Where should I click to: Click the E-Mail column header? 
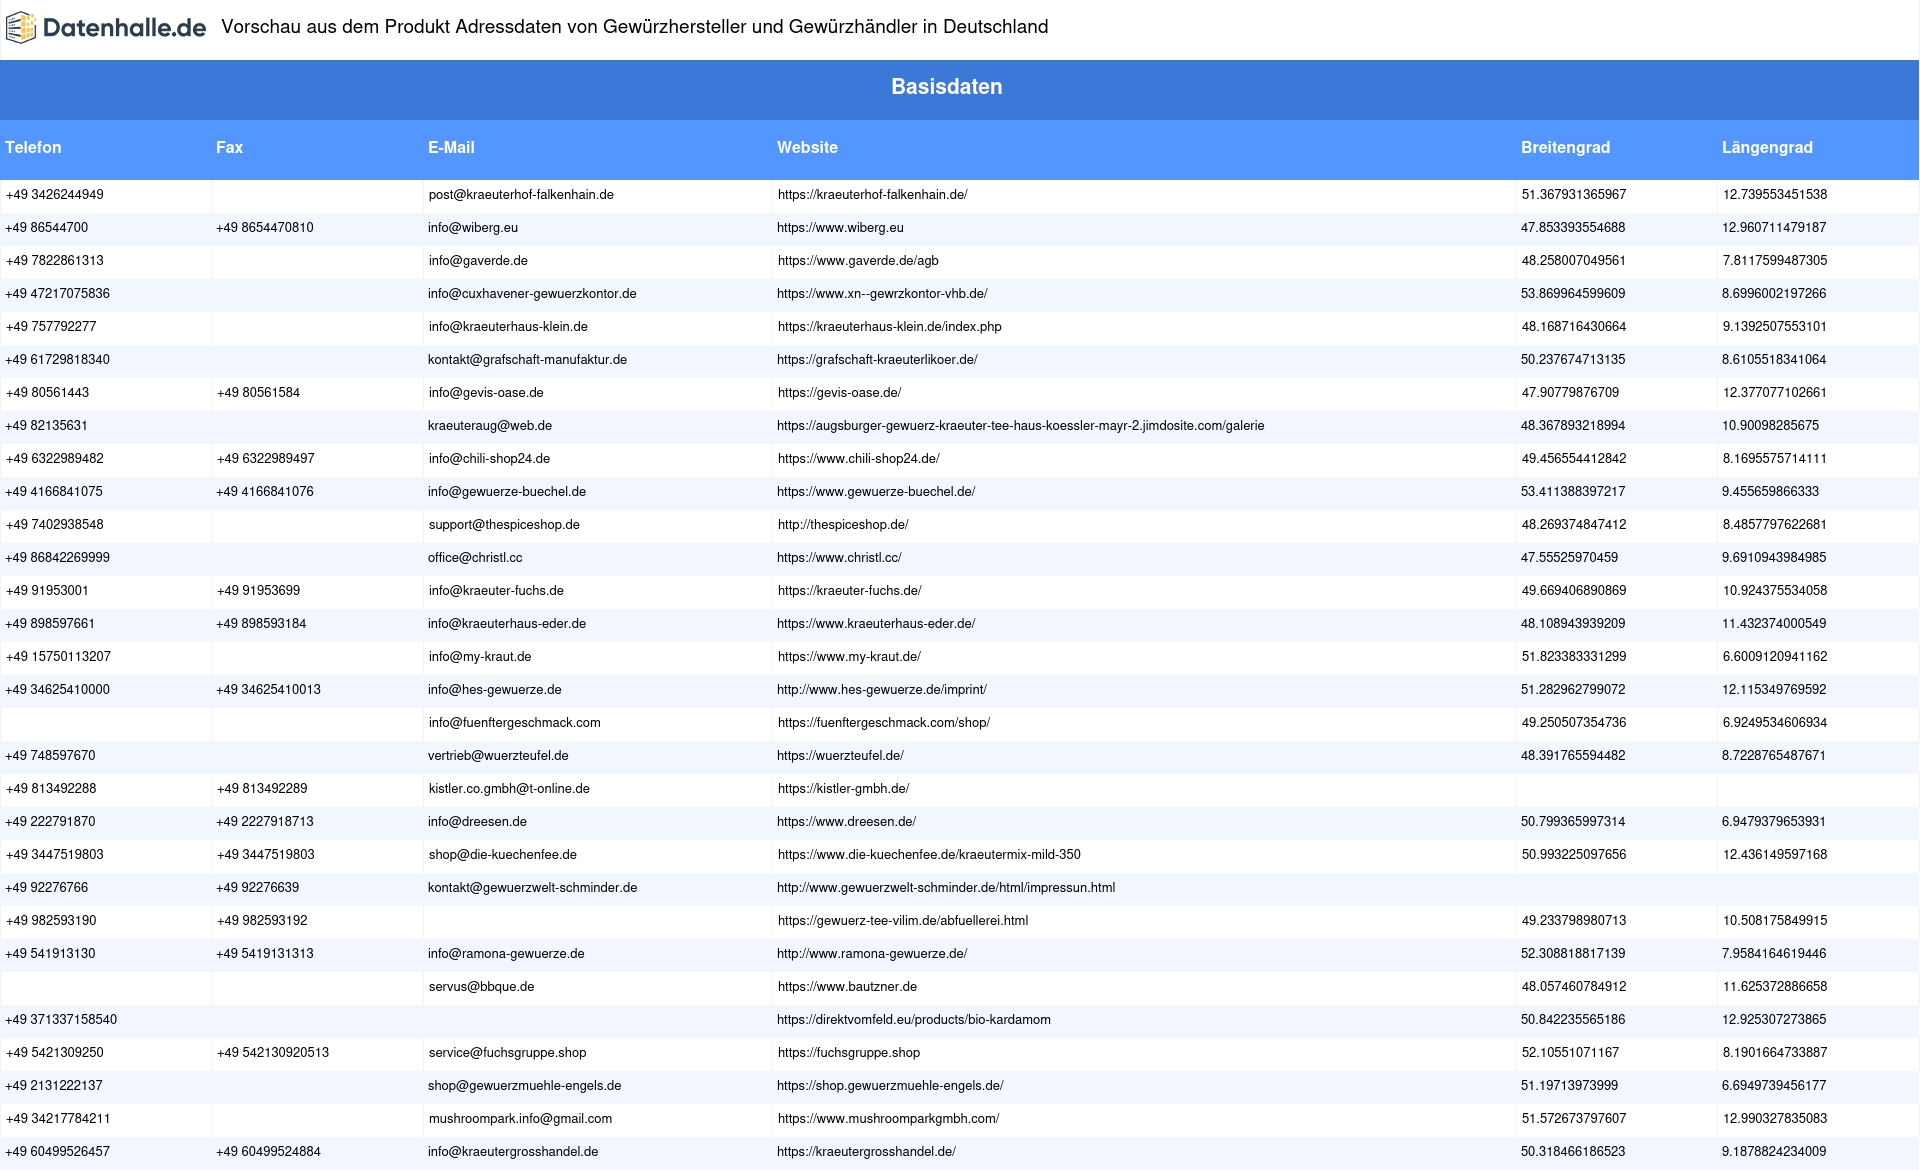(x=451, y=147)
